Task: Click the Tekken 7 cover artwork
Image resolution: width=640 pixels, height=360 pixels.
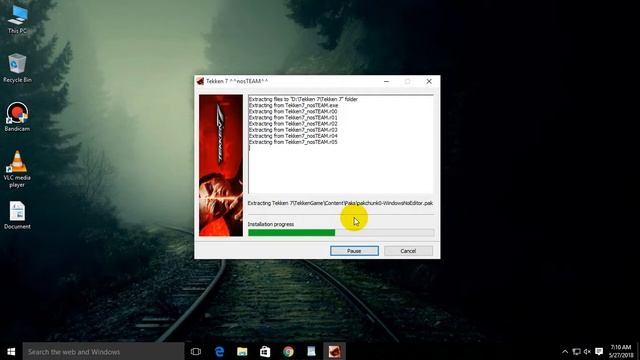Action: (221, 165)
